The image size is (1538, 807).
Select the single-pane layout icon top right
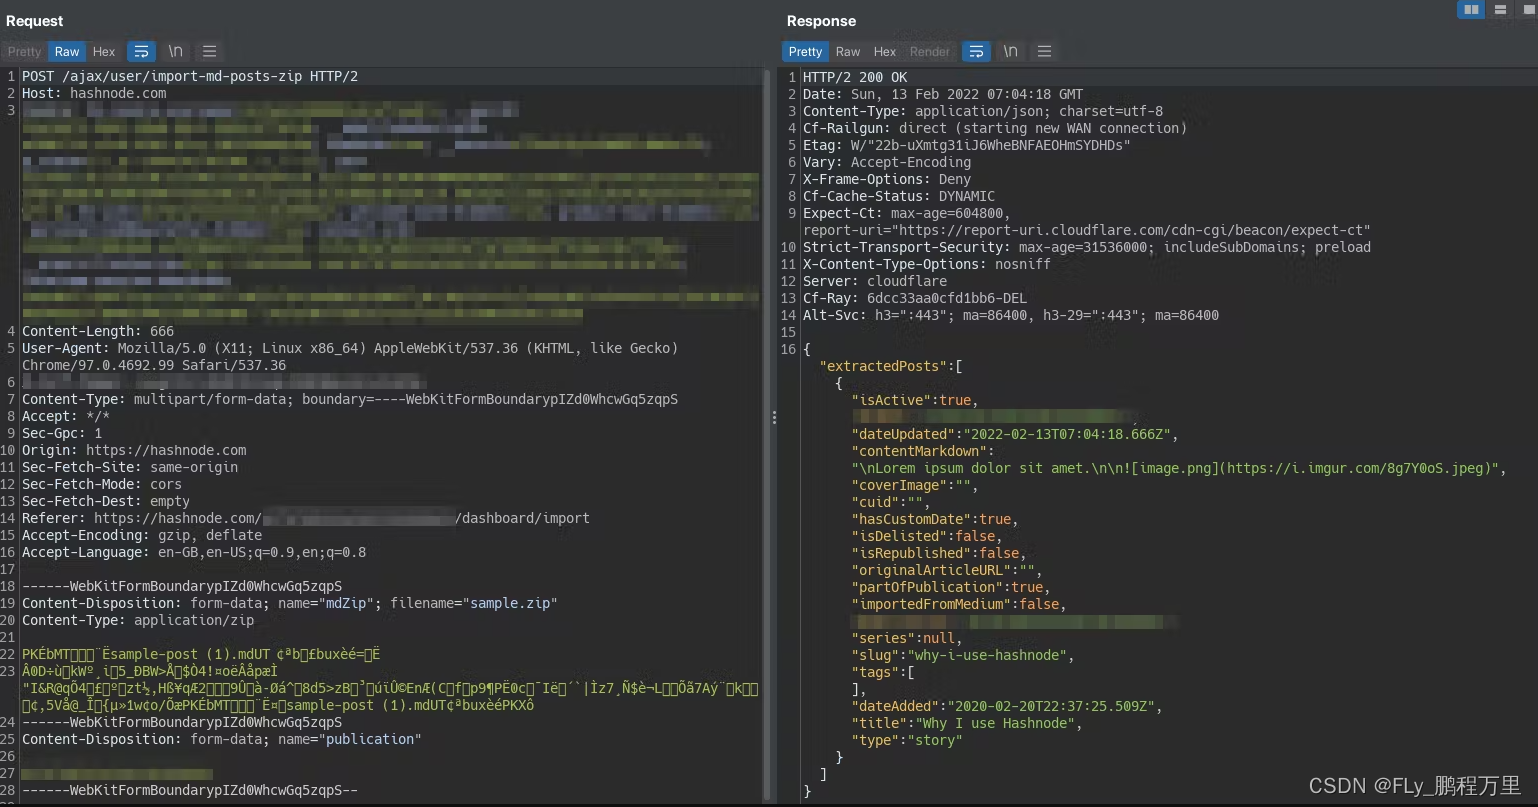pos(1529,9)
